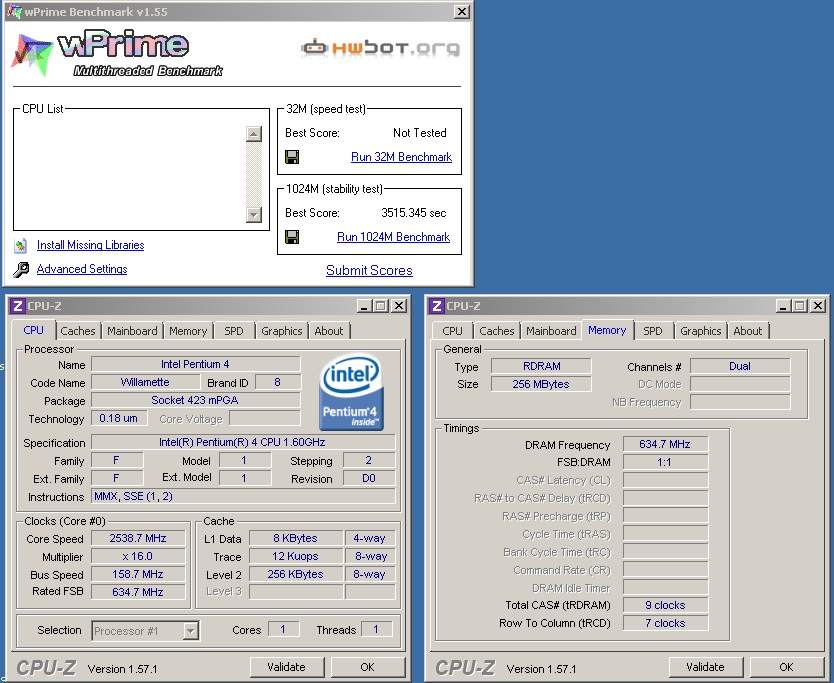Click OK in left CPU-Z window
Screen dimensions: 834x683
tap(368, 667)
